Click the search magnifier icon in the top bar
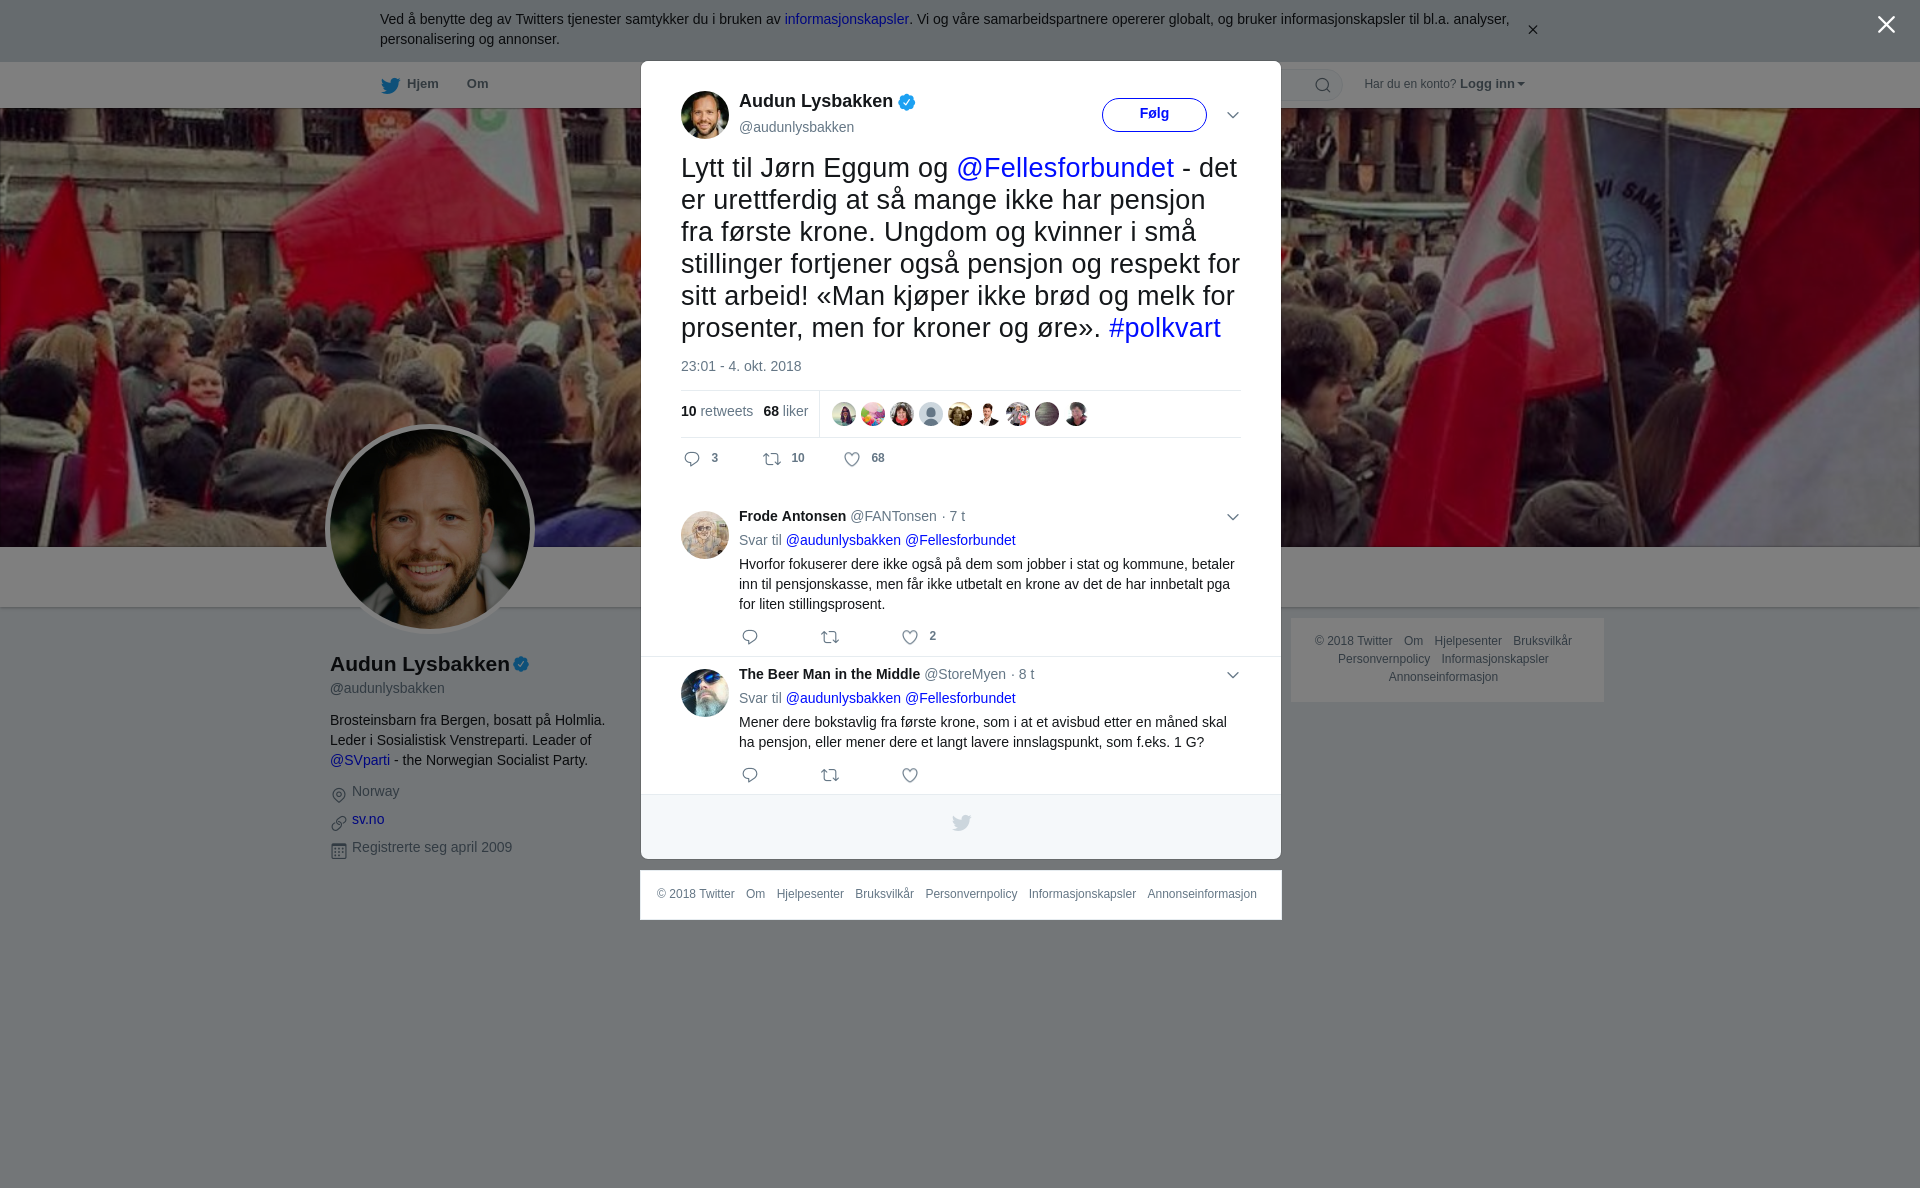 tap(1323, 85)
